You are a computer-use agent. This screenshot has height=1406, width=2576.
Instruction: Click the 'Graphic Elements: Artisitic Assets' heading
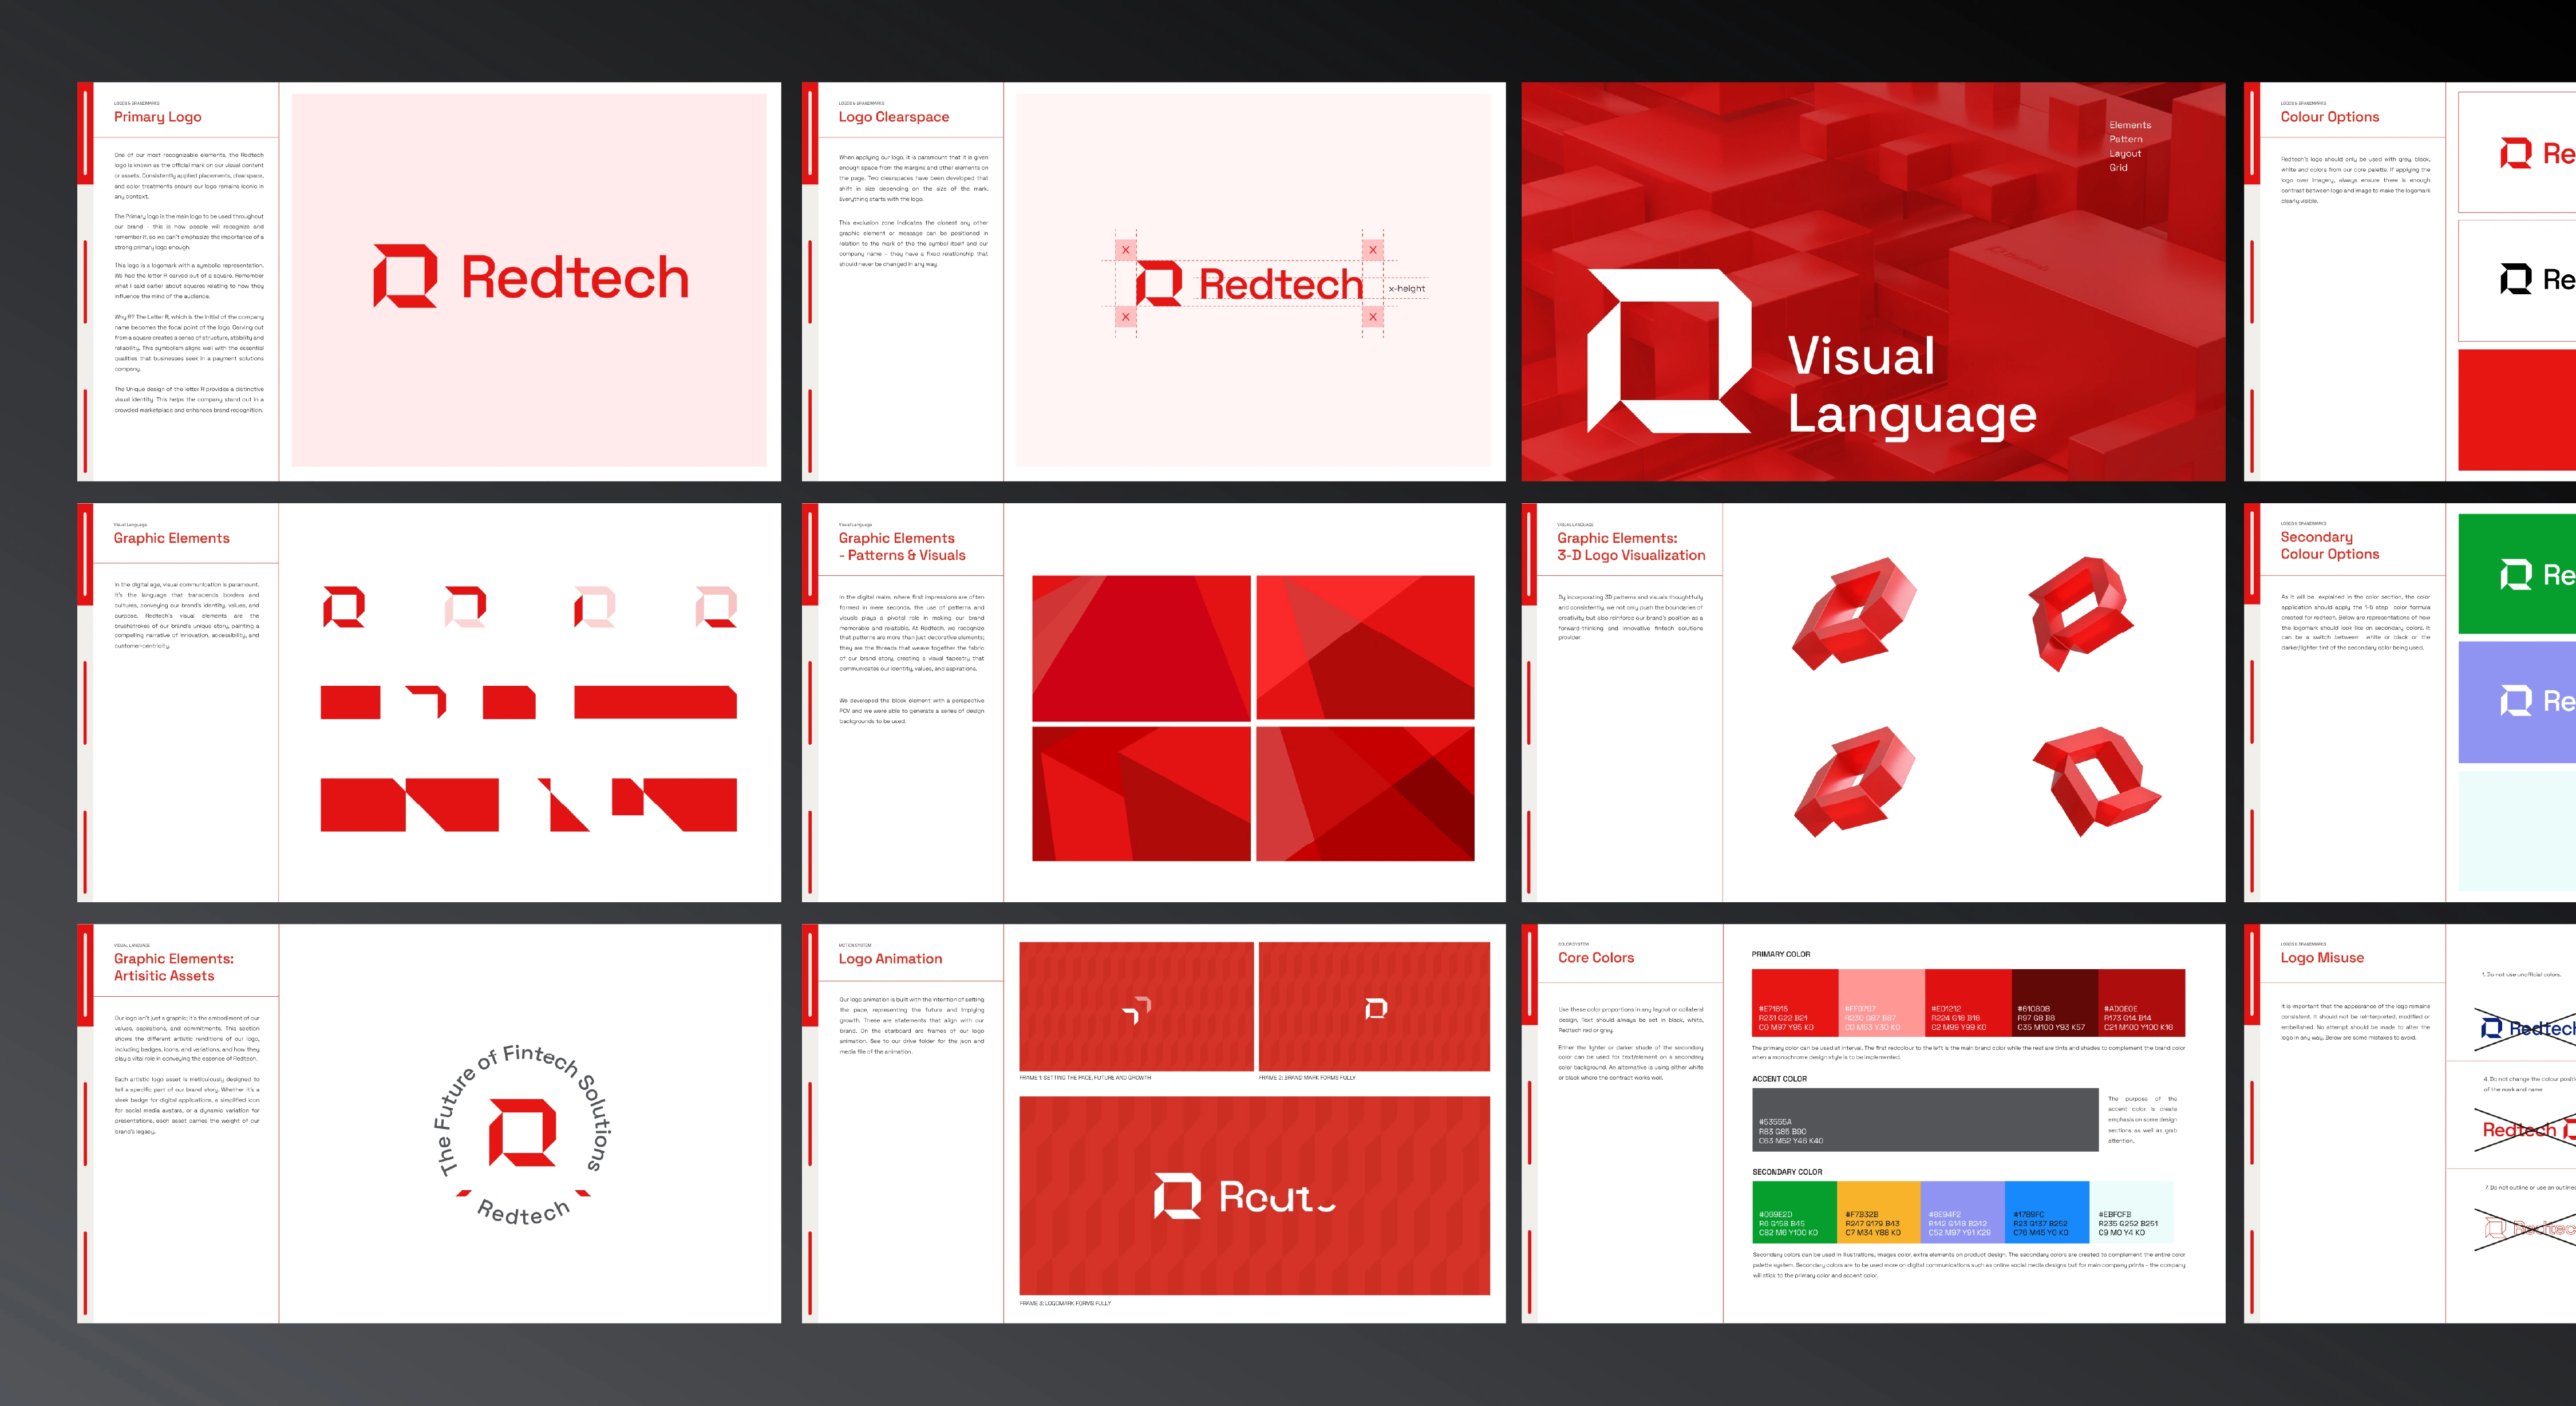173,967
